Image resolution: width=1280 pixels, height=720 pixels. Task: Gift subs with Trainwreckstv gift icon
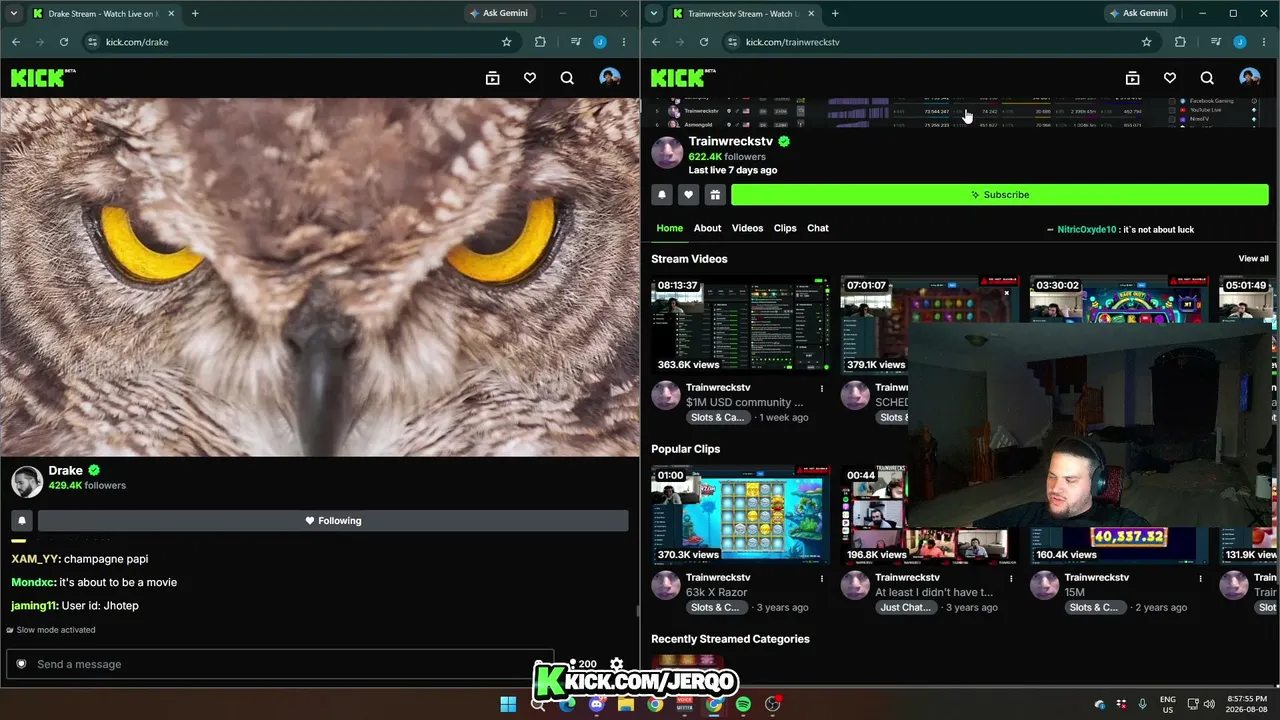point(714,195)
